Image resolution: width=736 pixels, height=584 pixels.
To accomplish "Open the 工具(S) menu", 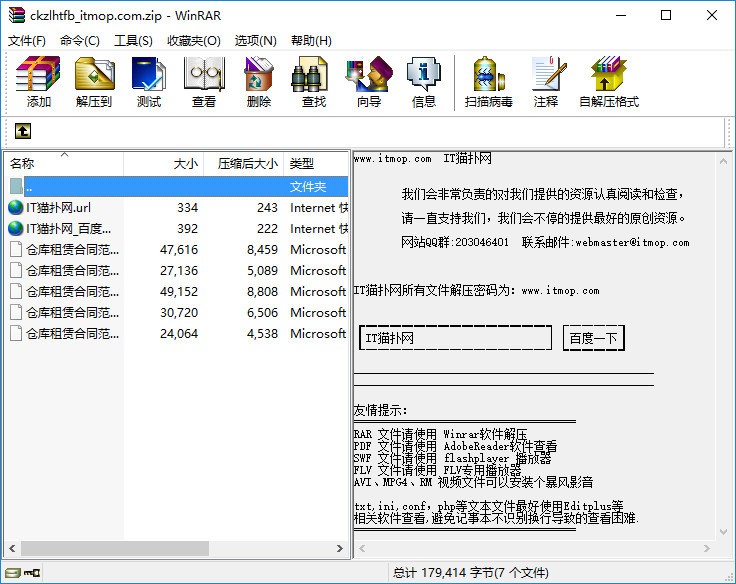I will [133, 41].
